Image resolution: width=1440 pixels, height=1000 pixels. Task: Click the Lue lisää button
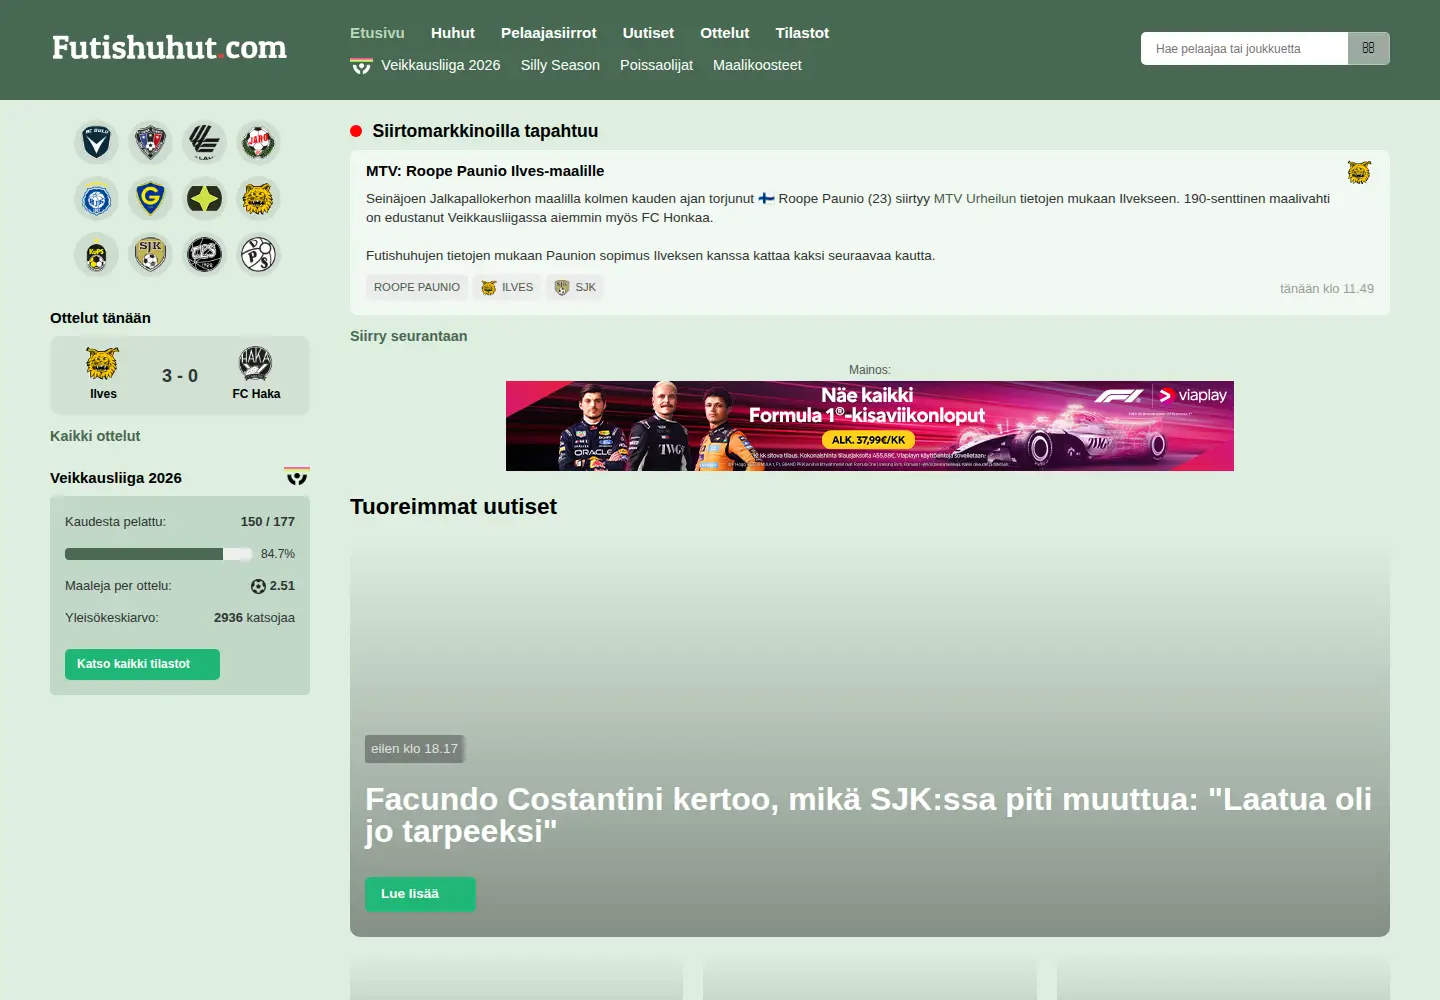tap(420, 894)
